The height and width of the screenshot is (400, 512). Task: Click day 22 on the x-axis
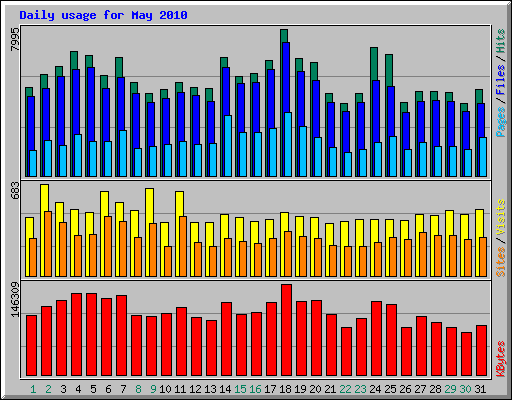coord(345,389)
